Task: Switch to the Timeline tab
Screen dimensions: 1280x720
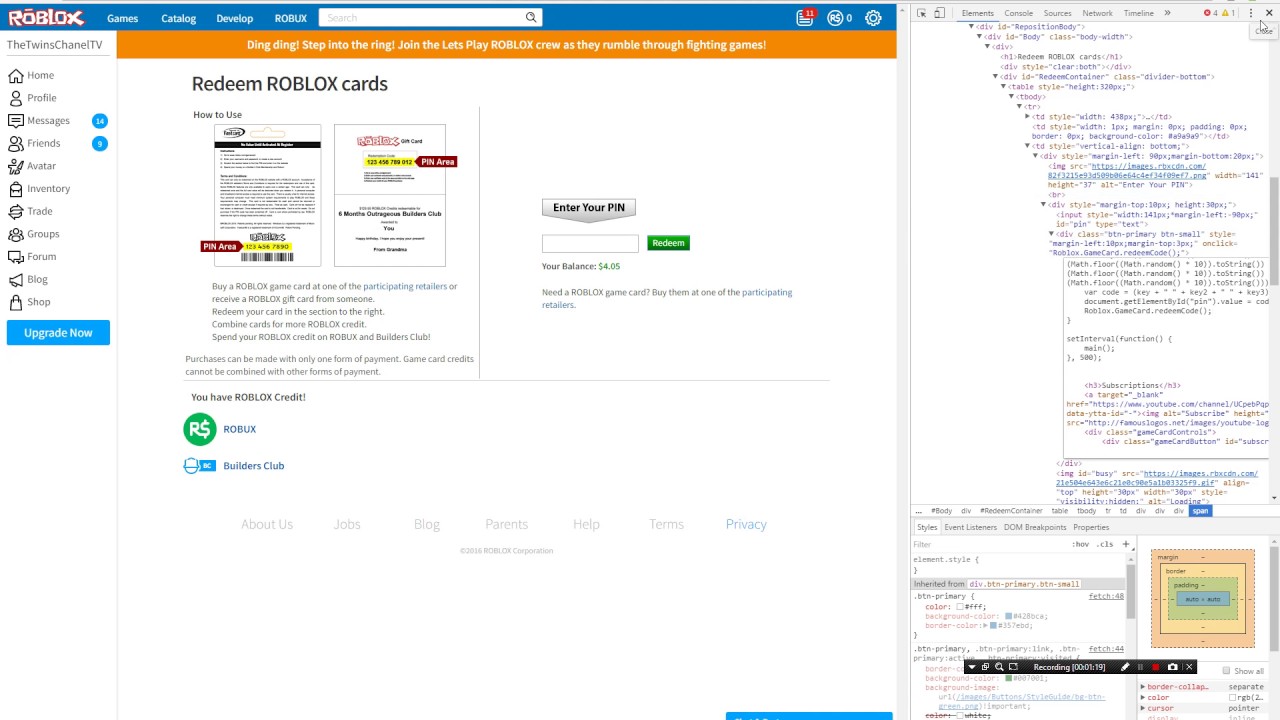Action: click(x=1138, y=13)
